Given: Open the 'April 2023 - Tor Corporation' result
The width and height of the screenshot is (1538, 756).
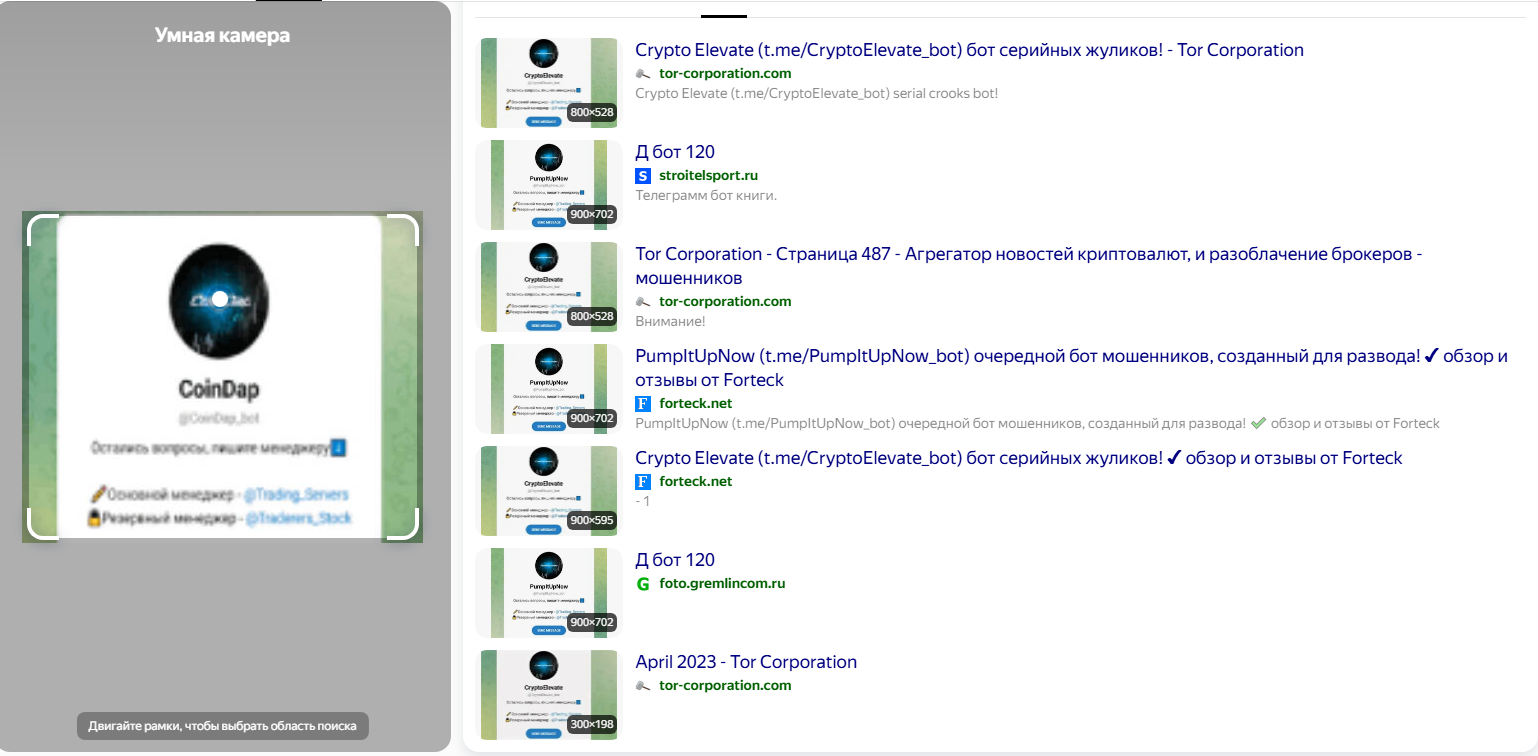Looking at the screenshot, I should (x=746, y=662).
